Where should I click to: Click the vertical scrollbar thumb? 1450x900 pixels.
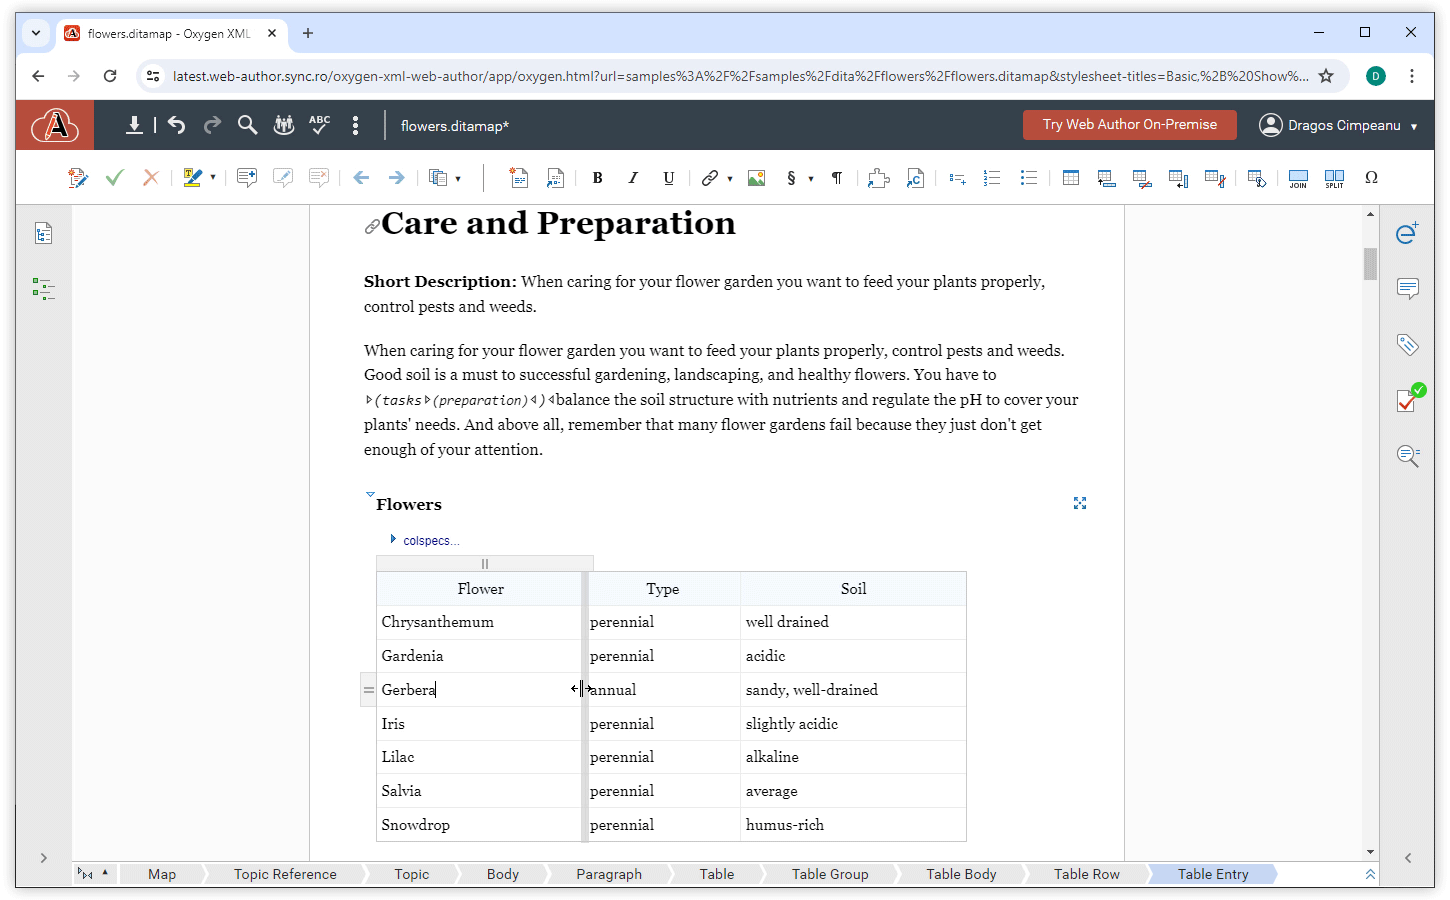pyautogui.click(x=1370, y=263)
